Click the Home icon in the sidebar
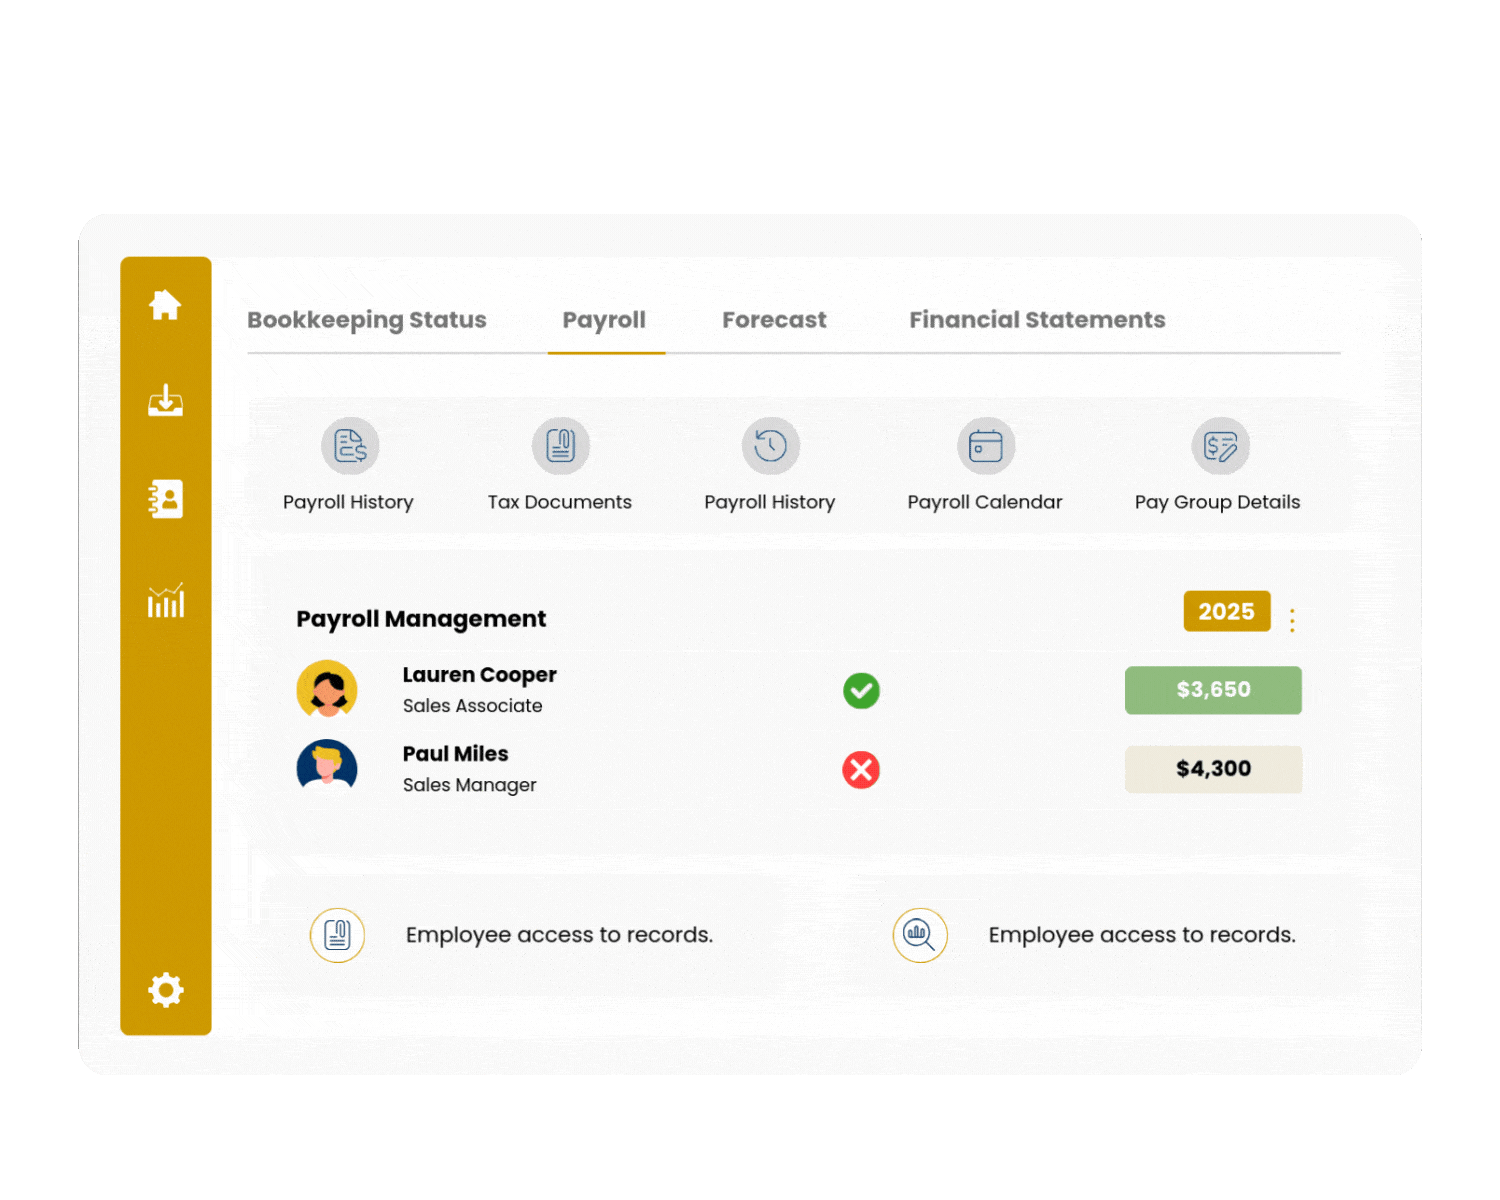This screenshot has width=1500, height=1200. (x=165, y=305)
